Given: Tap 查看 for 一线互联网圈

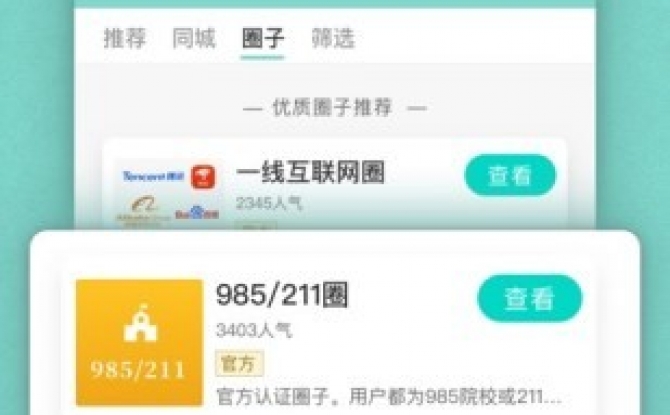Looking at the screenshot, I should coord(510,175).
